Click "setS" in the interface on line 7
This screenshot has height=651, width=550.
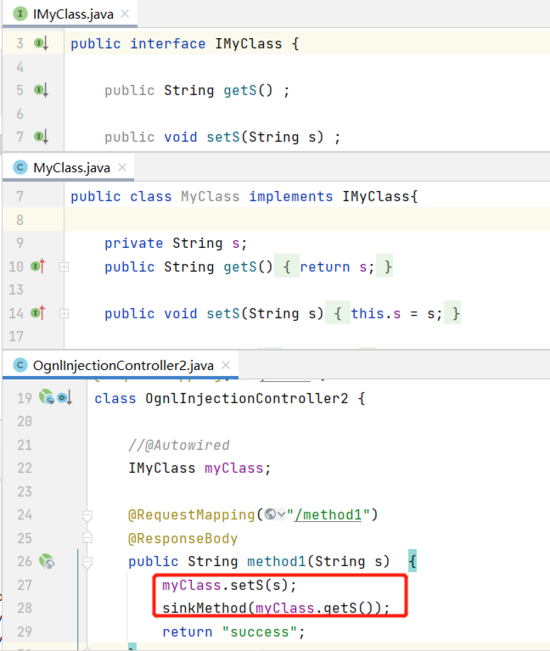[223, 137]
